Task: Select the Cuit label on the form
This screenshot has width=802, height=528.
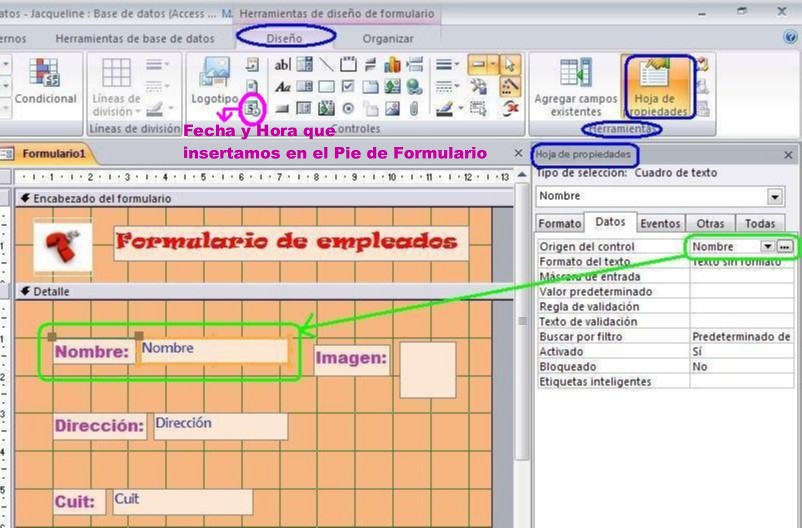Action: 79,501
